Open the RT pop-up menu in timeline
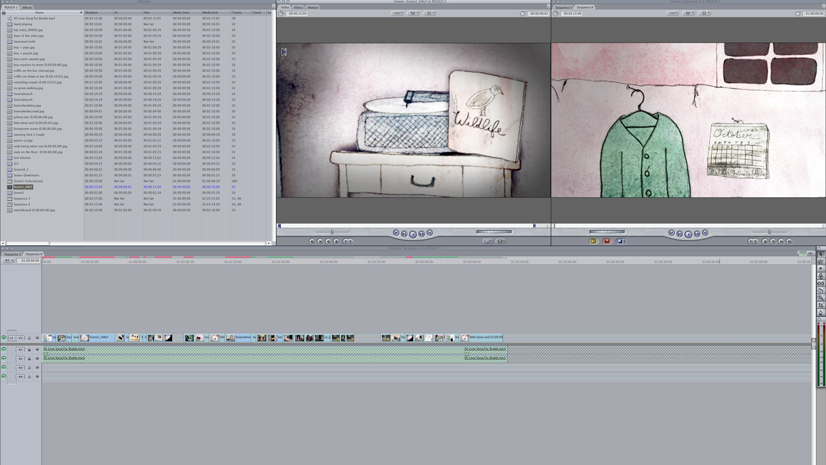This screenshot has width=826, height=465. point(7,261)
